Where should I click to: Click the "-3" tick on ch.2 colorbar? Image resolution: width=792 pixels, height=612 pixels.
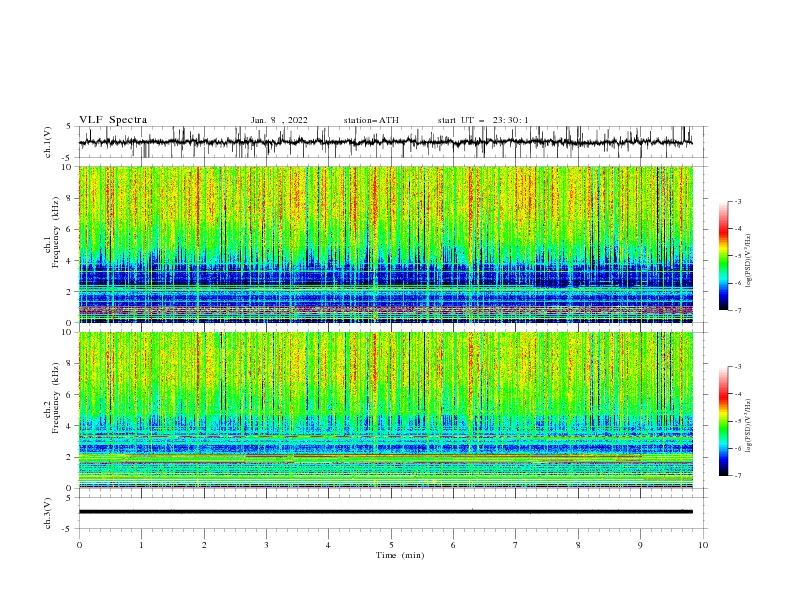[x=737, y=367]
